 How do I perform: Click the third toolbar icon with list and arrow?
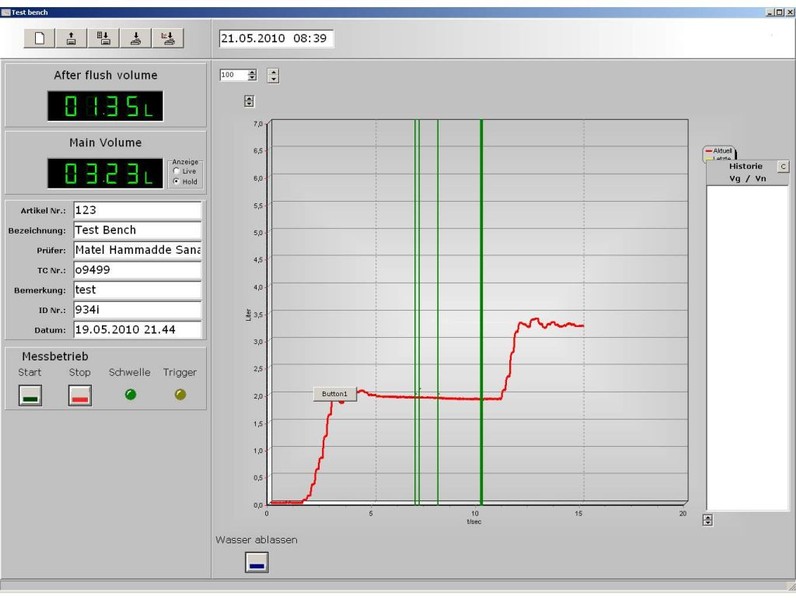pyautogui.click(x=103, y=39)
